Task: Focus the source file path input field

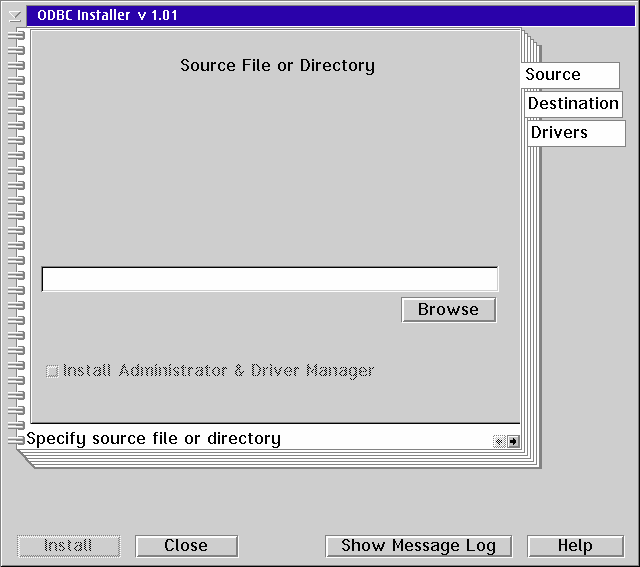Action: pyautogui.click(x=270, y=279)
